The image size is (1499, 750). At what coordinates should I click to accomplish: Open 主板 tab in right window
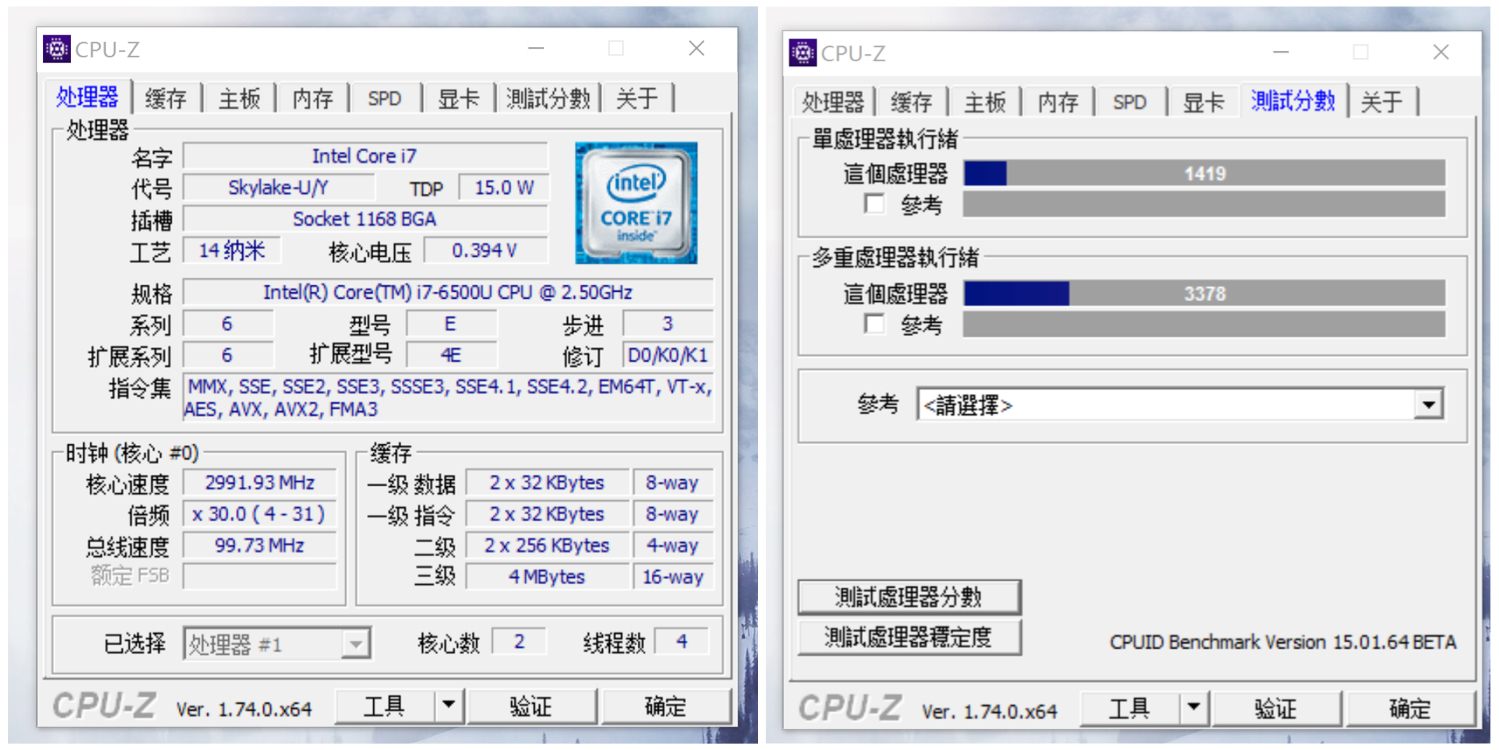[985, 102]
